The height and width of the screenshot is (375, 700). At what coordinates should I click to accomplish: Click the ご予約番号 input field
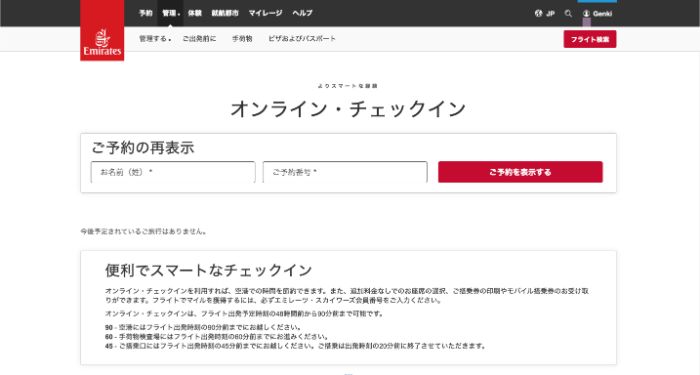345,172
